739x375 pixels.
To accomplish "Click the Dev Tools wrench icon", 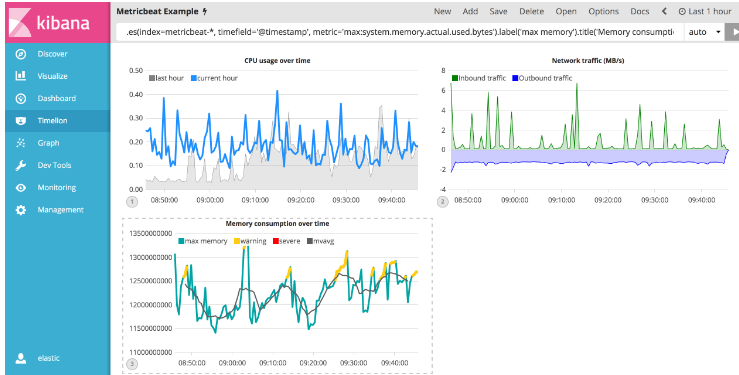I will (21, 165).
